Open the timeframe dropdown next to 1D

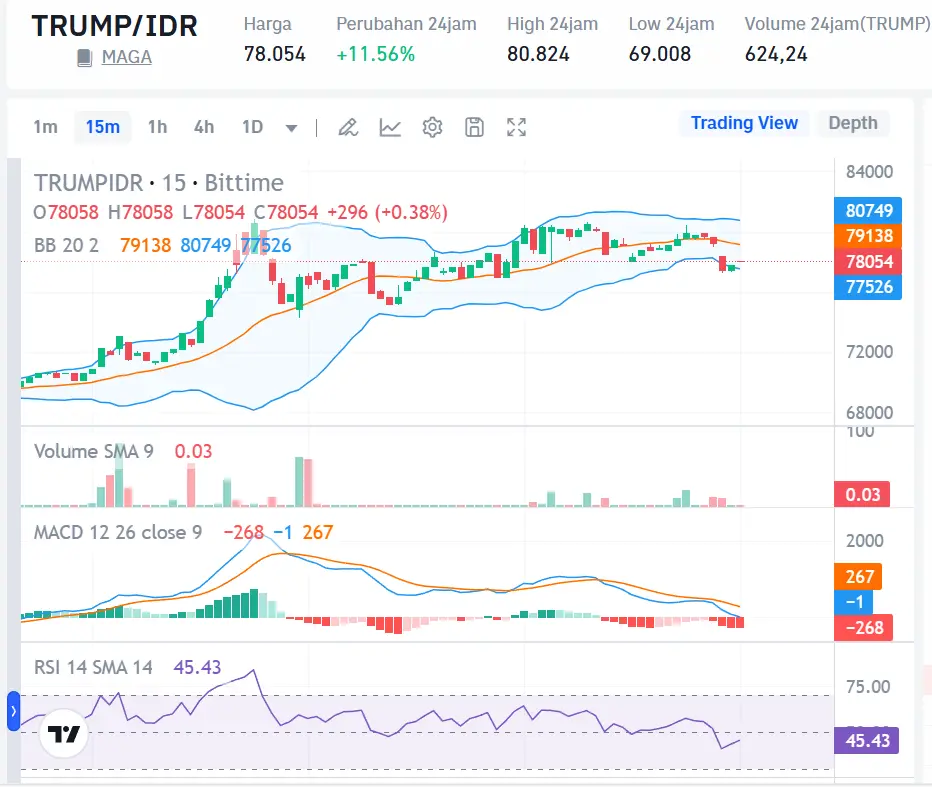click(x=290, y=127)
